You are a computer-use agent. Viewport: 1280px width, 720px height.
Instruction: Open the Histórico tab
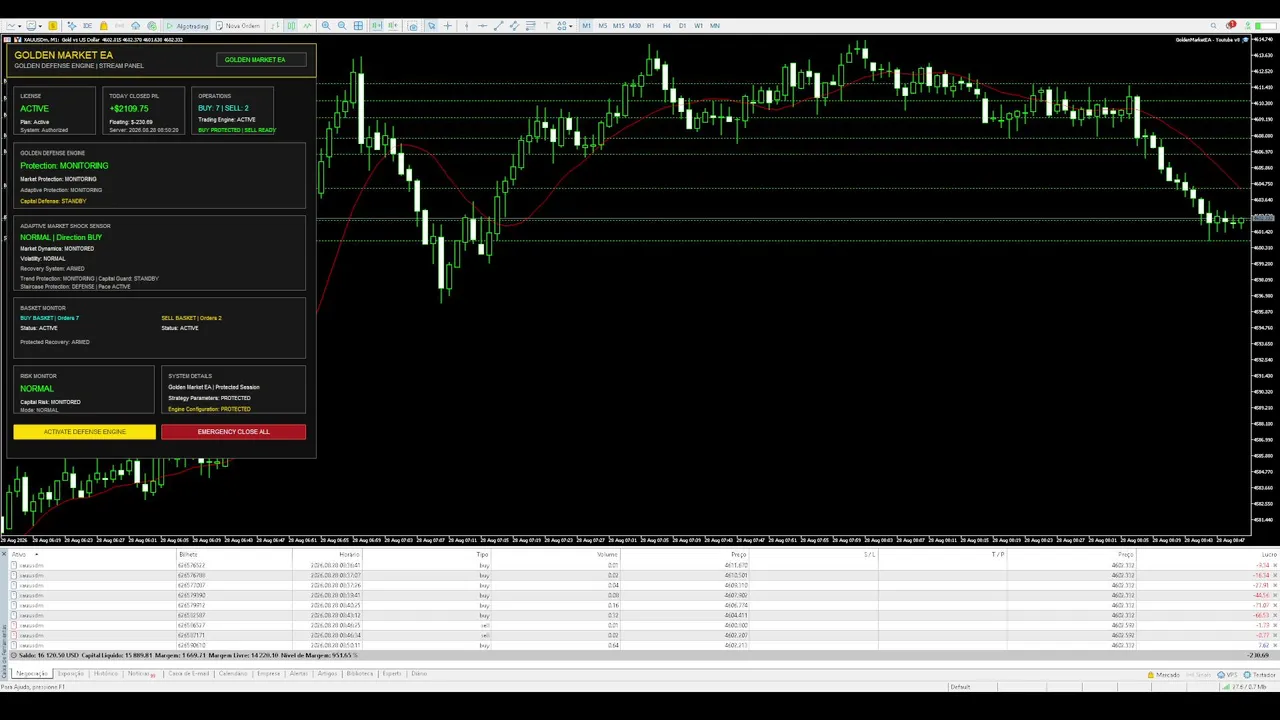point(106,673)
